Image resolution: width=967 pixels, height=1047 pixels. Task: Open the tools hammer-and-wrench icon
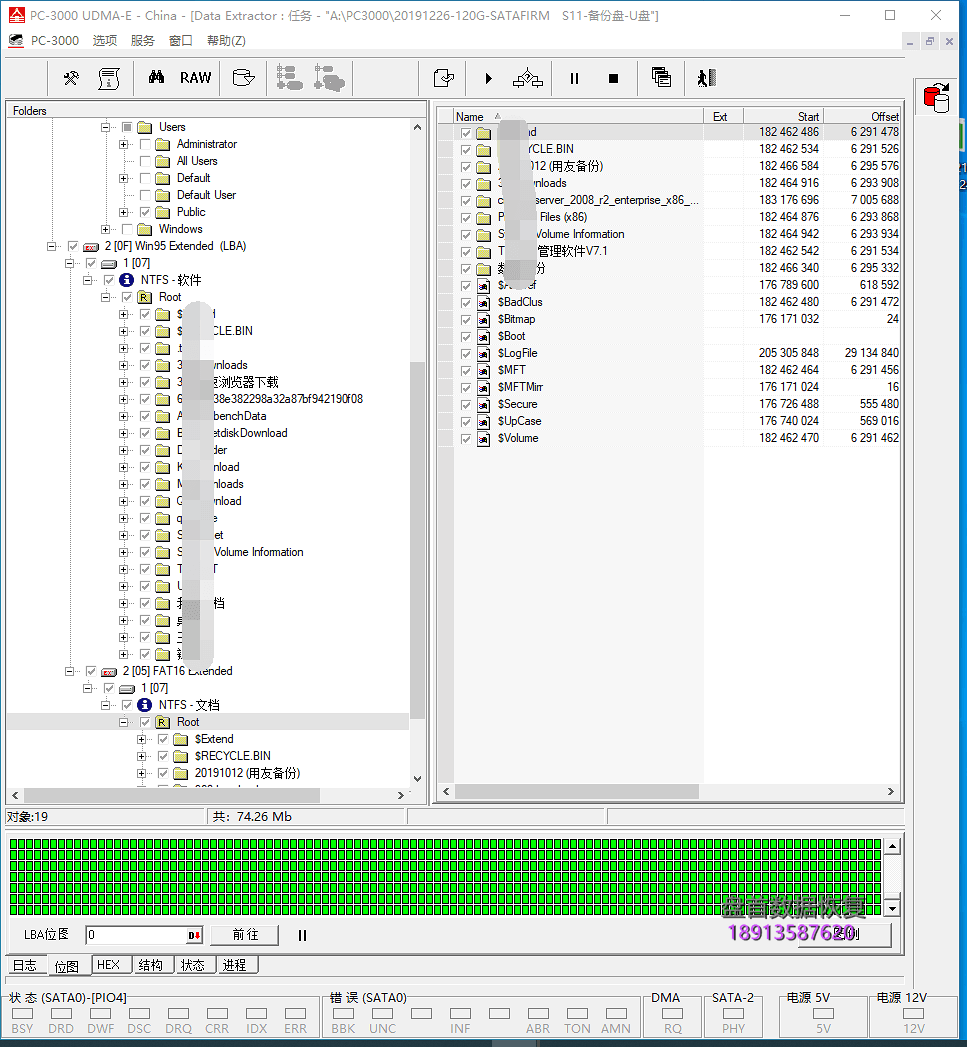tap(71, 78)
